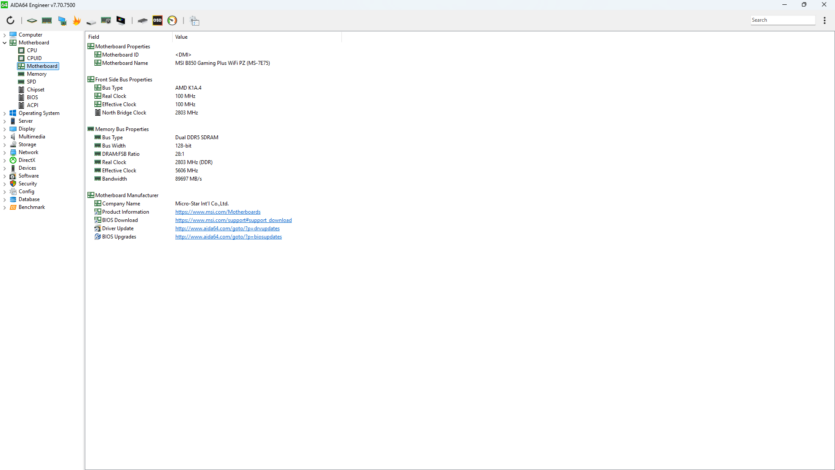Click the memory module toolbar icon
Screen dimensions: 835x470
pyautogui.click(x=46, y=20)
